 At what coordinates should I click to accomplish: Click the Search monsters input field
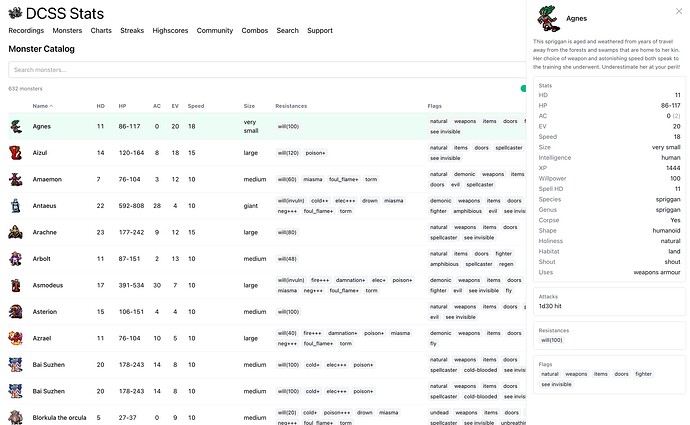click(x=267, y=70)
